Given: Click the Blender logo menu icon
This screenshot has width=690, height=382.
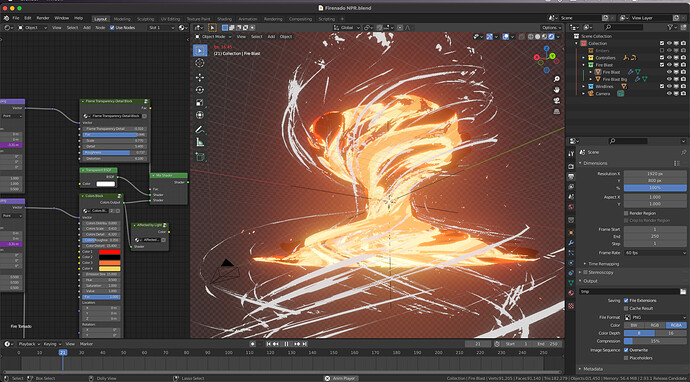Looking at the screenshot, I should tap(6, 18).
